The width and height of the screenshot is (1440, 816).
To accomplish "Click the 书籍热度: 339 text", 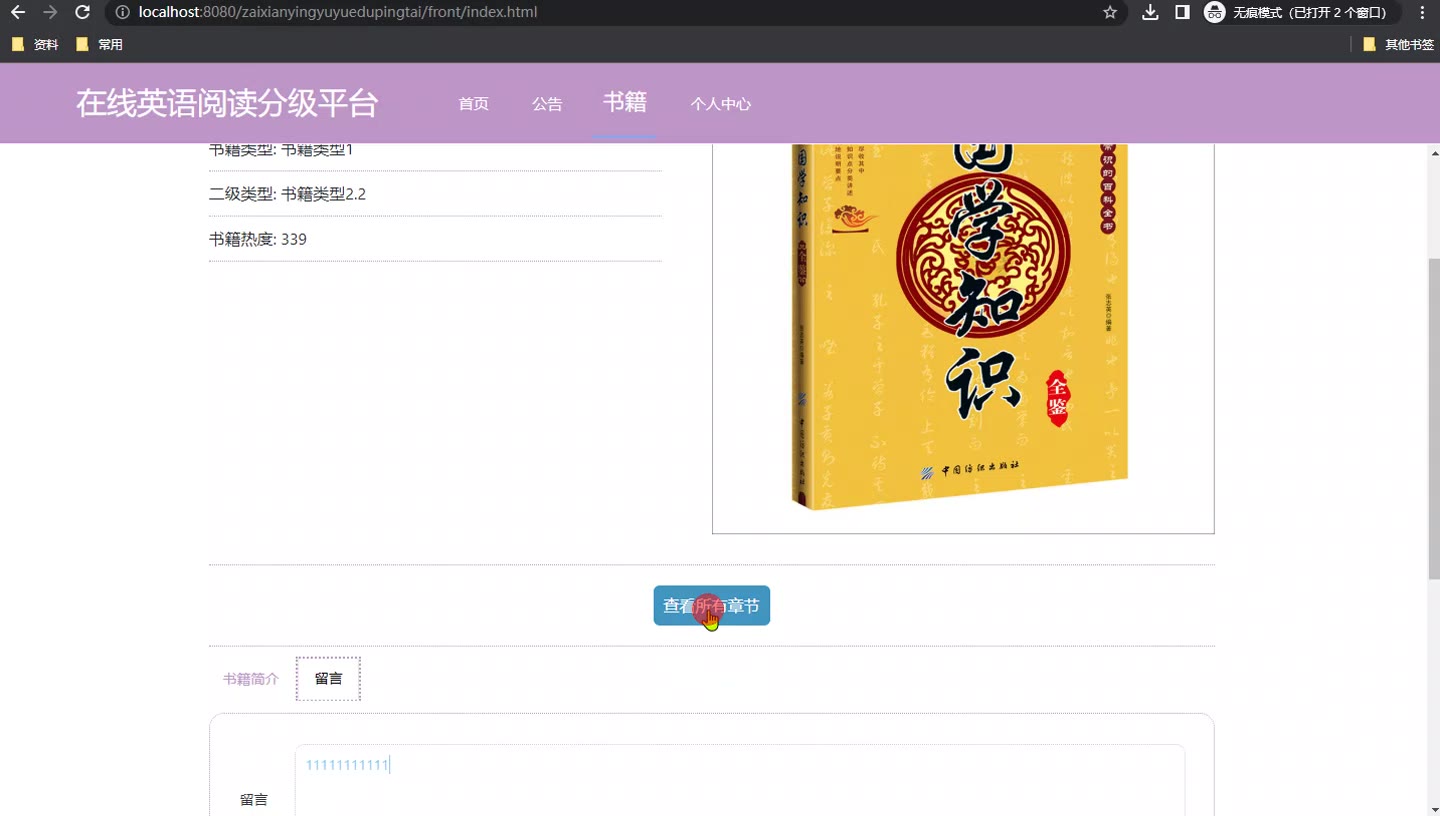I will click(258, 239).
